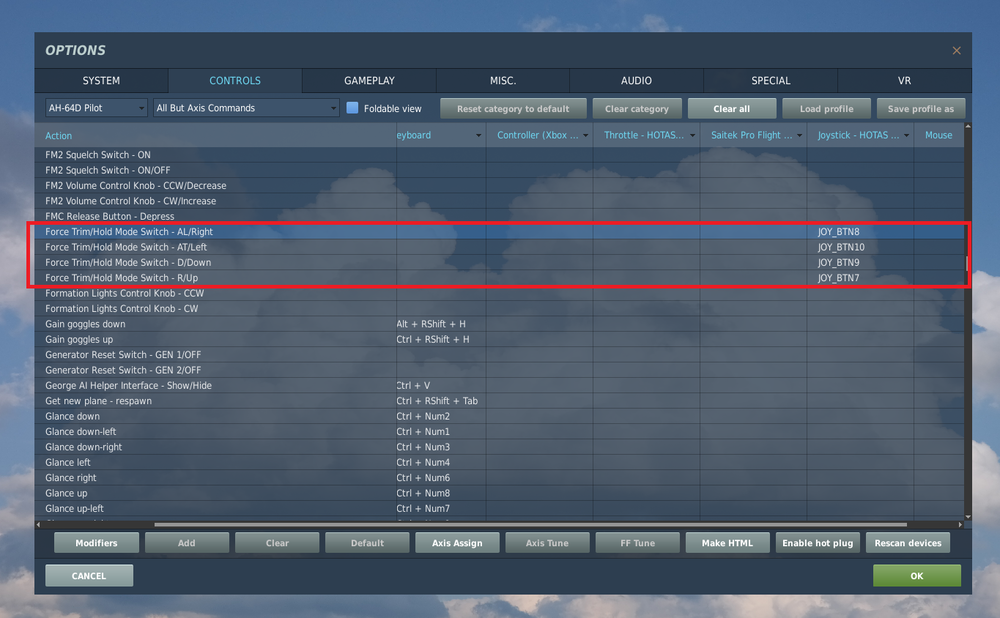Open the All But Axis Commands filter dropdown
Viewport: 1000px width, 618px height.
(x=246, y=107)
